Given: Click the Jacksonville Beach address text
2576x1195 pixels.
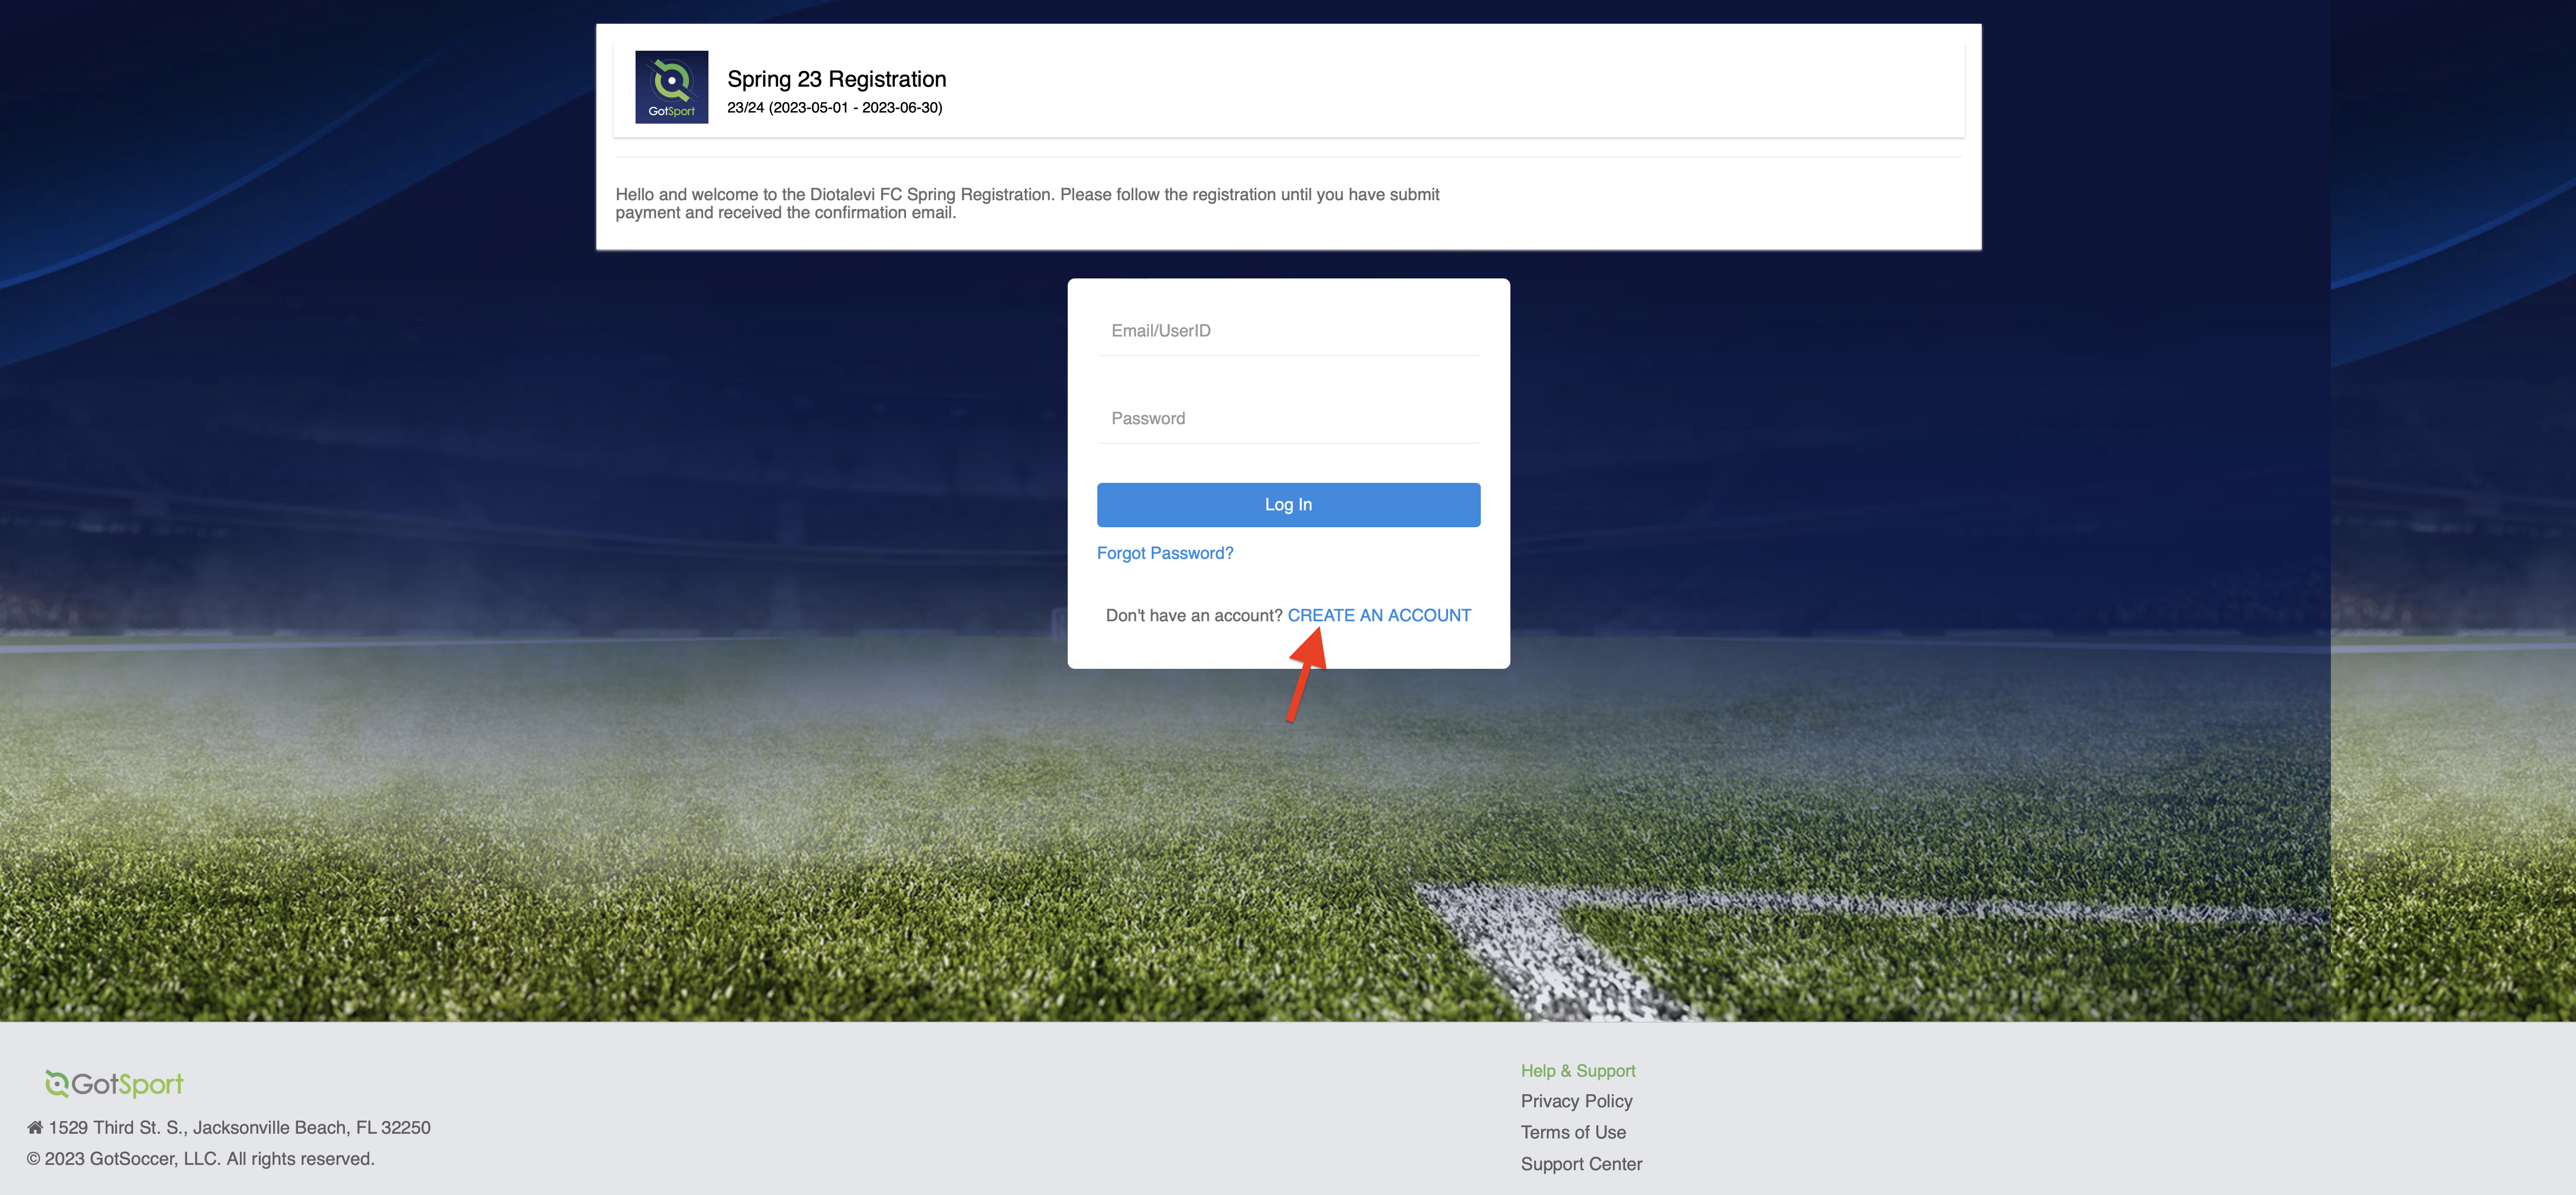Looking at the screenshot, I should [x=239, y=1127].
